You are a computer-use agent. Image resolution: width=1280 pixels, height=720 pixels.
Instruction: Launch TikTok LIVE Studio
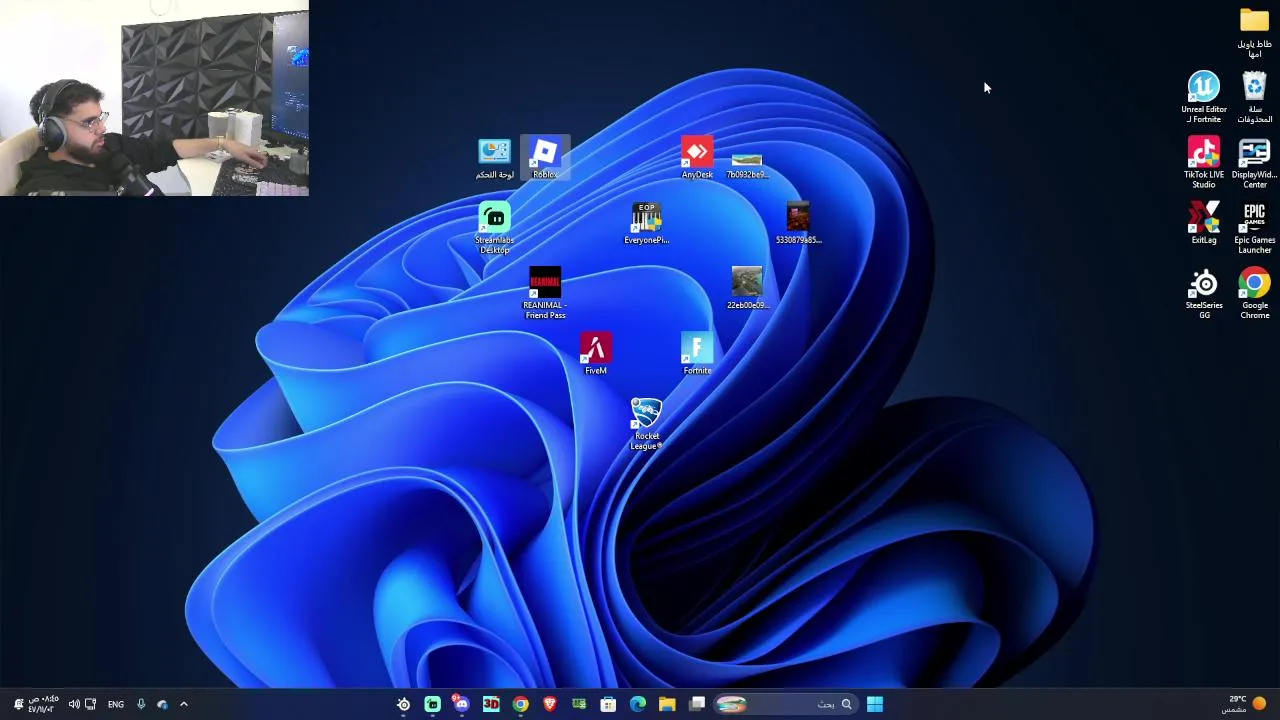[1204, 163]
